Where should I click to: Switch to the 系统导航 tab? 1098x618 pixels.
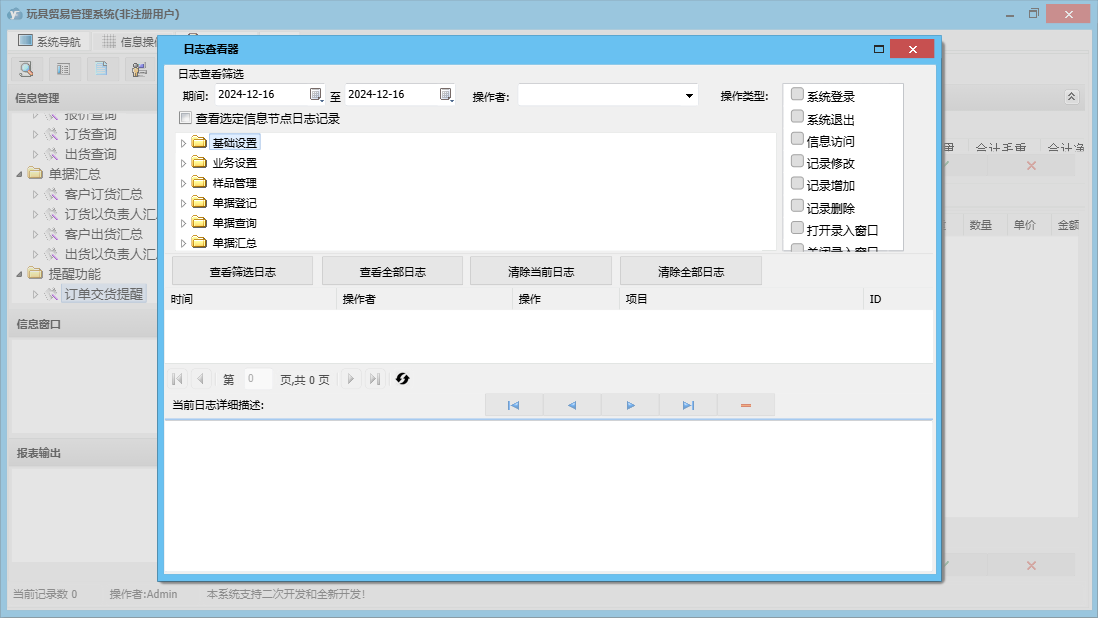point(49,41)
